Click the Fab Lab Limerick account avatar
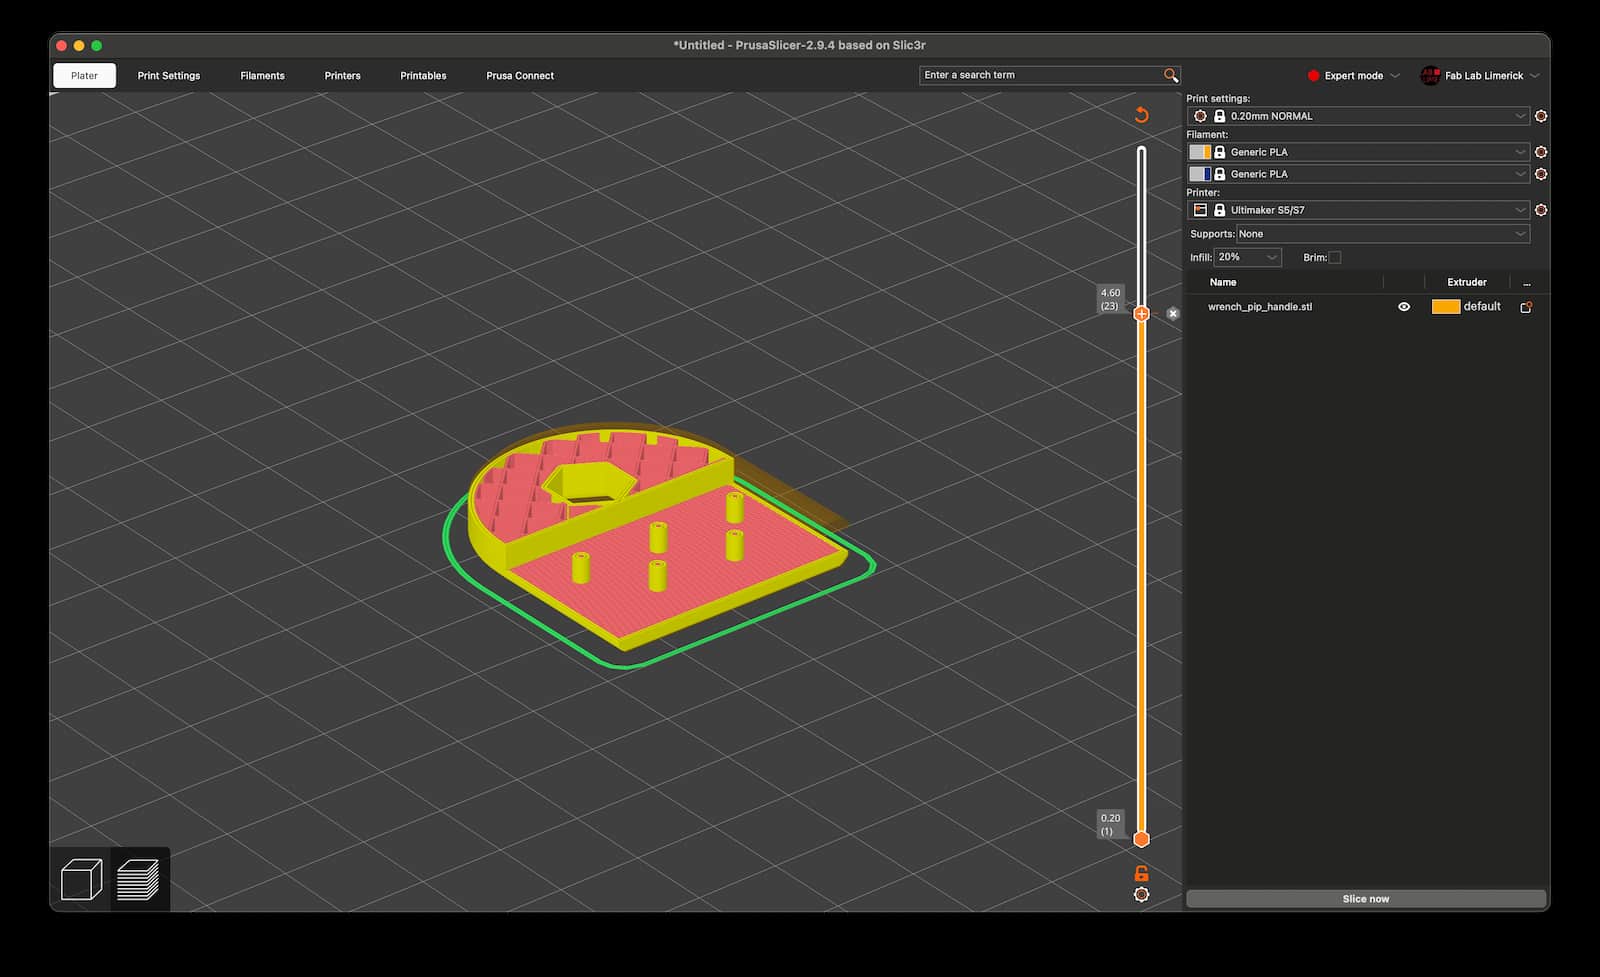 pos(1430,75)
